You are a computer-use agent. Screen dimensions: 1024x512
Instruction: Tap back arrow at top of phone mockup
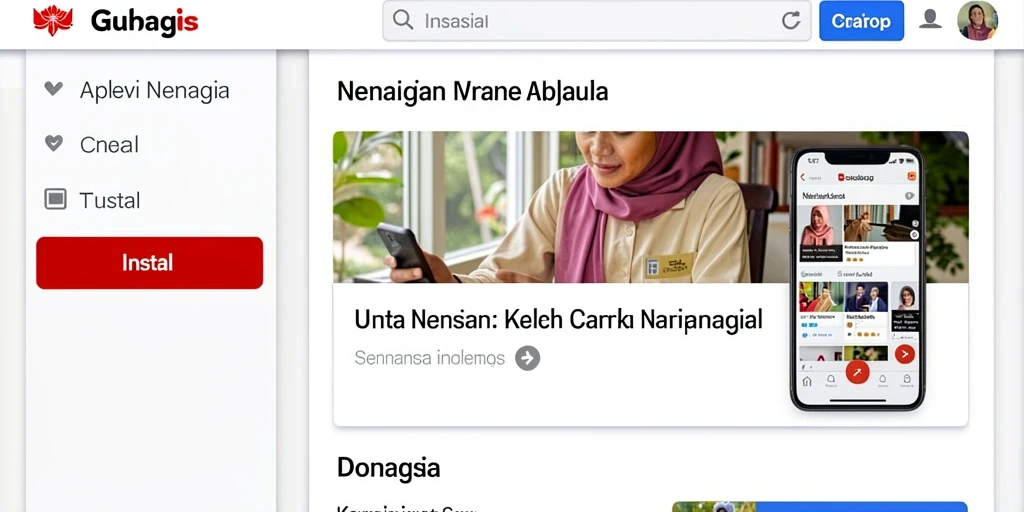point(803,177)
